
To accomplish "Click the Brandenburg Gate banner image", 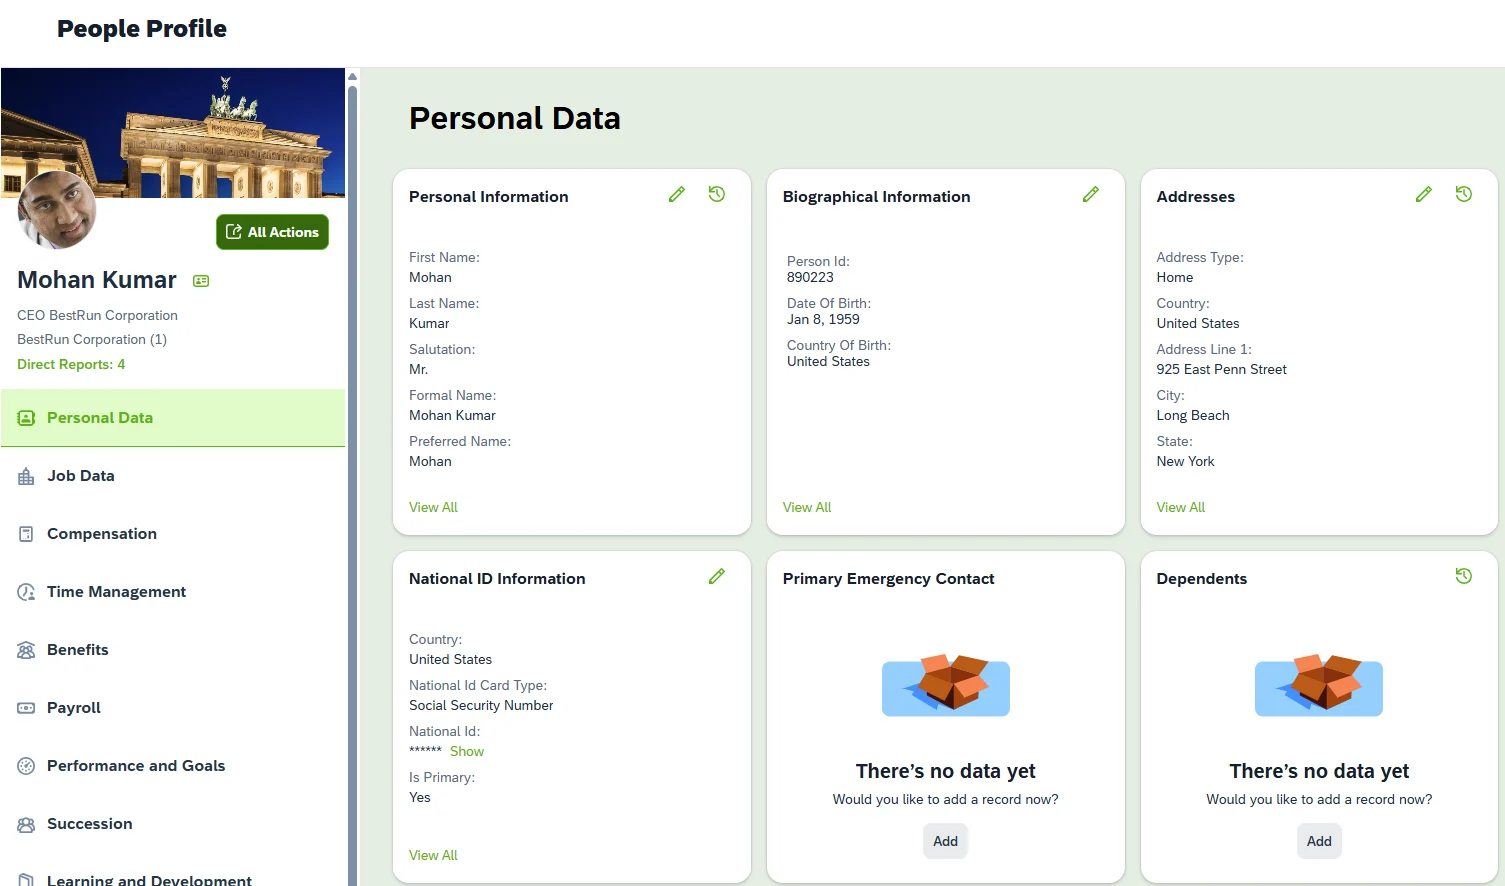I will [x=173, y=133].
